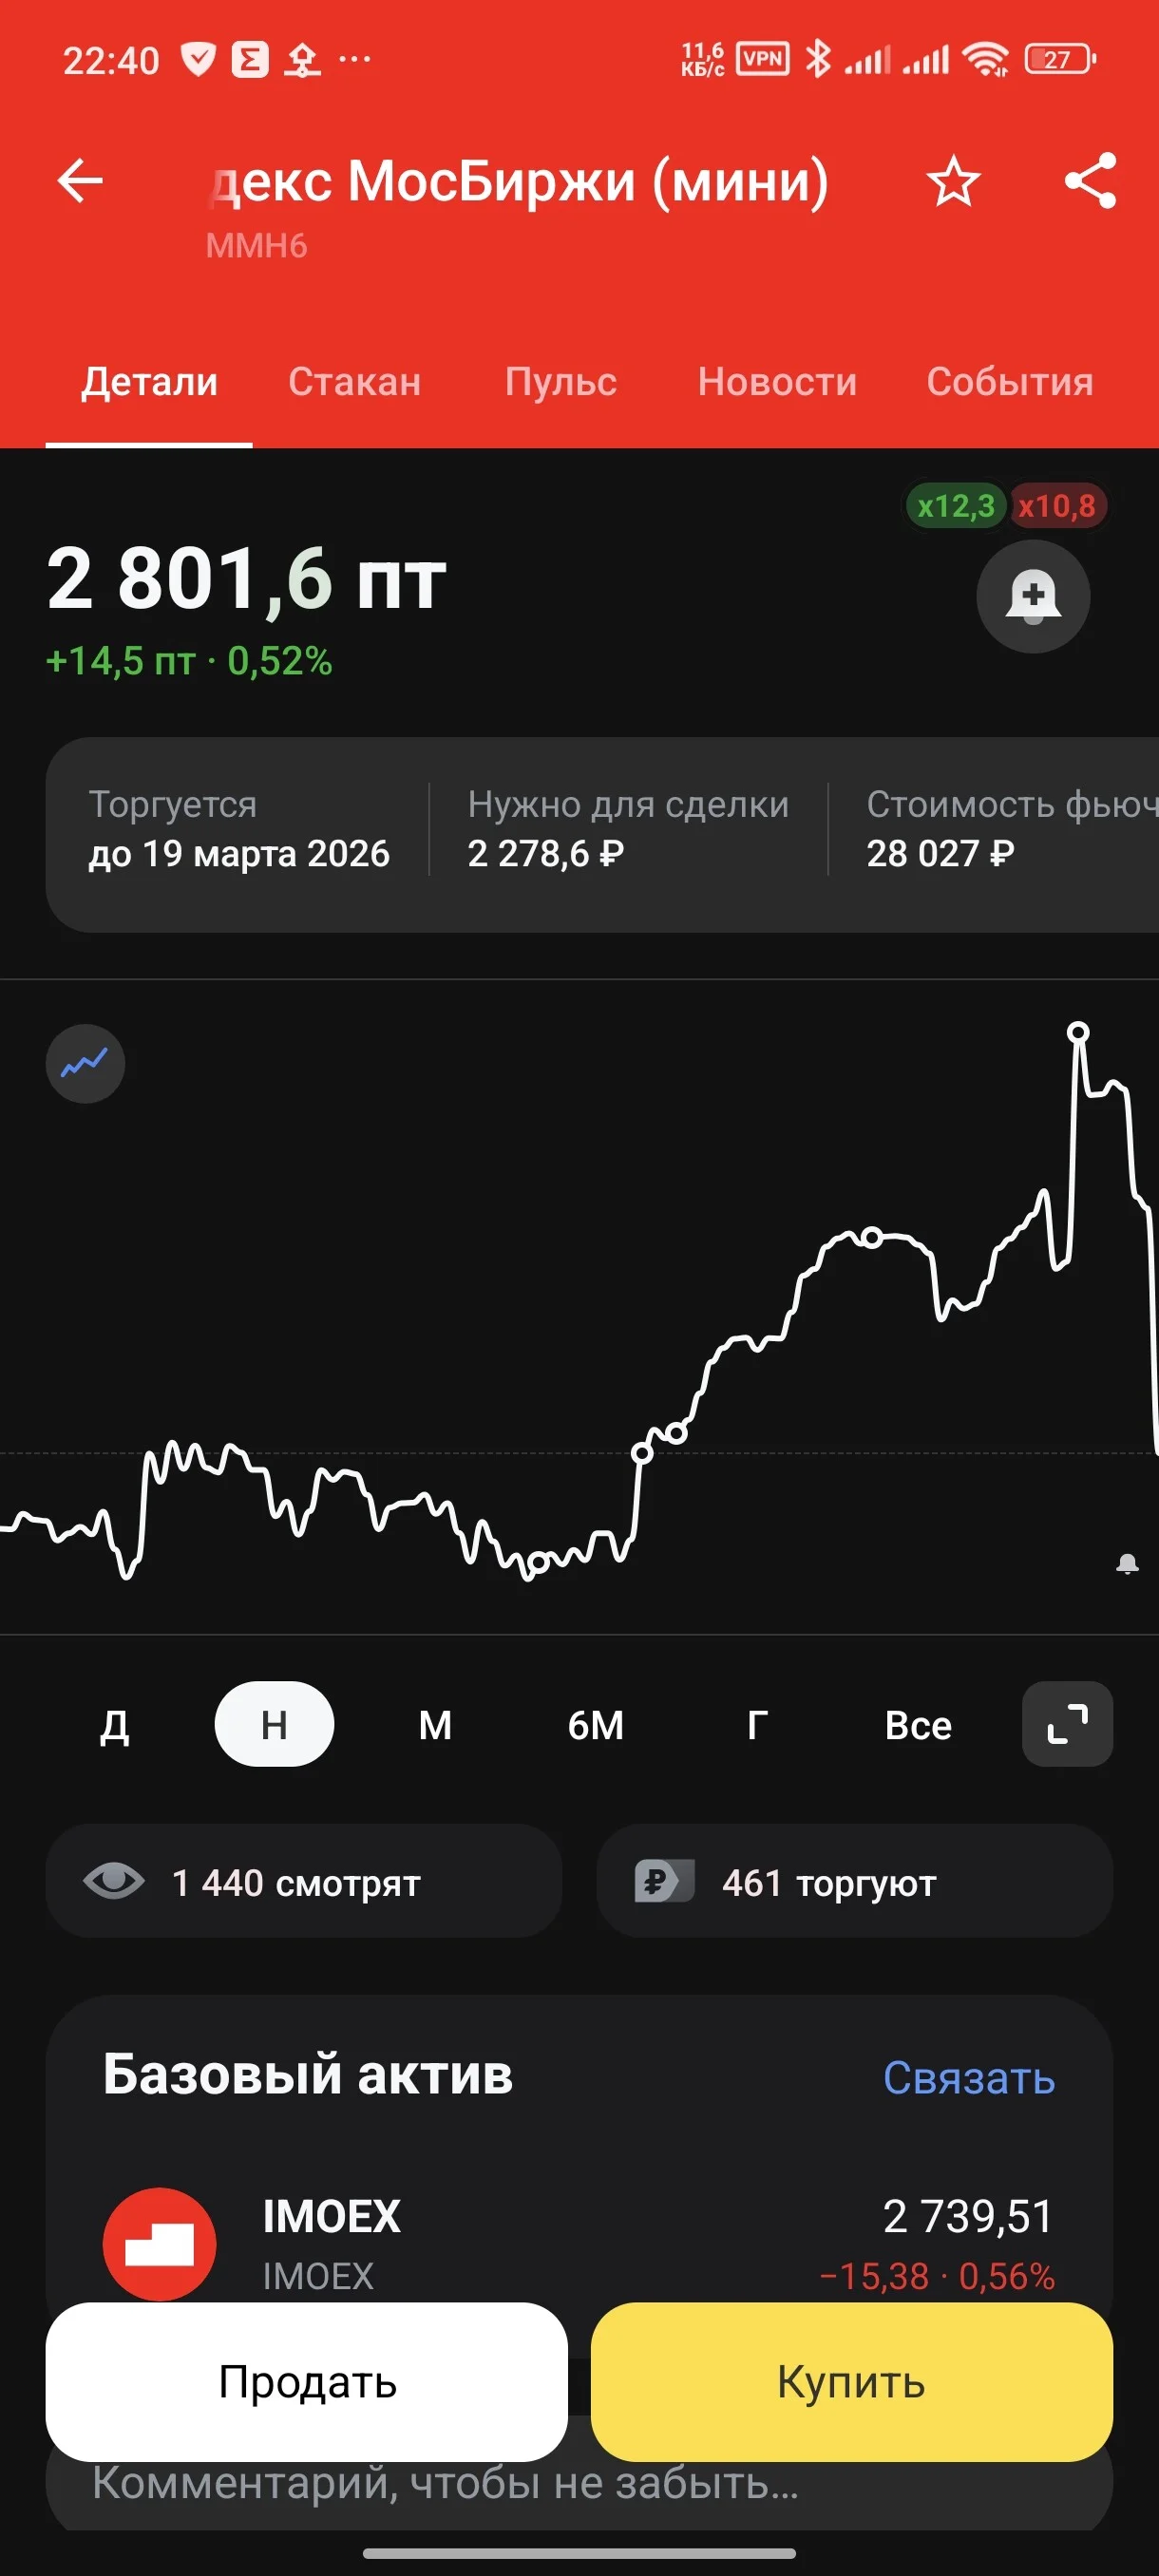Add instrument to favorites with star icon
1159x2576 pixels.
point(953,181)
